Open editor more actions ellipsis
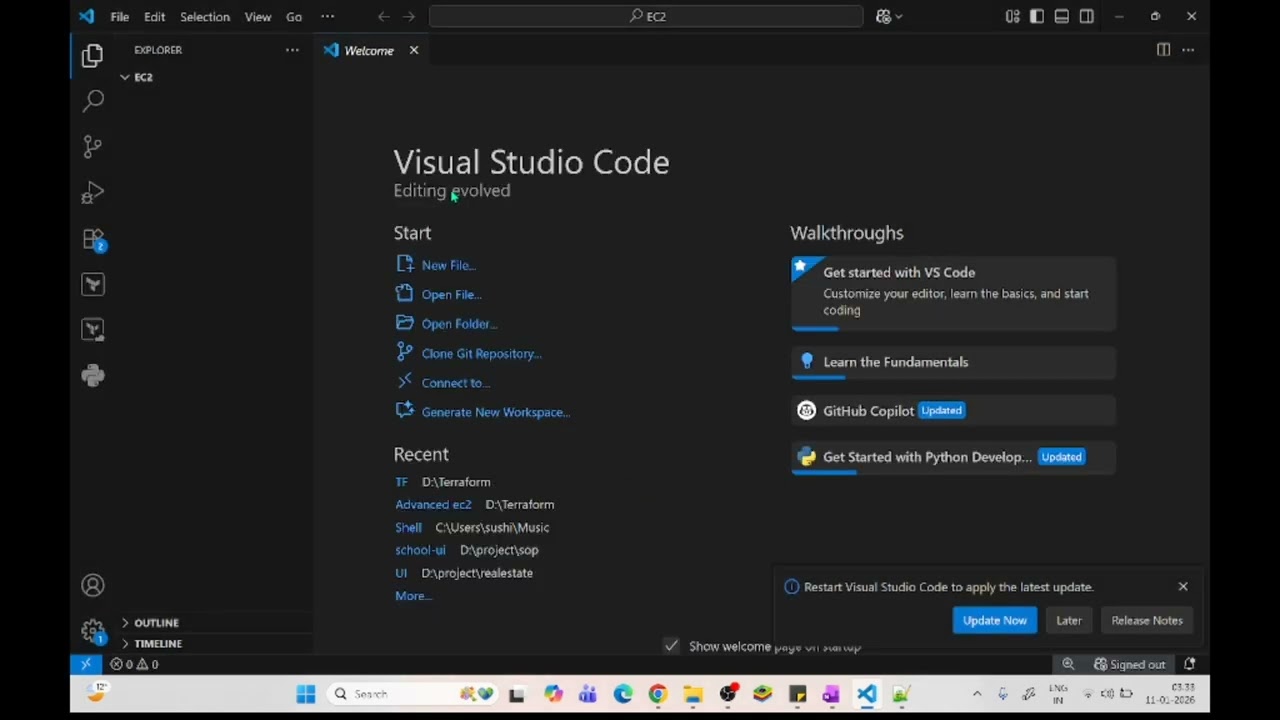The width and height of the screenshot is (1280, 720). tap(1188, 50)
